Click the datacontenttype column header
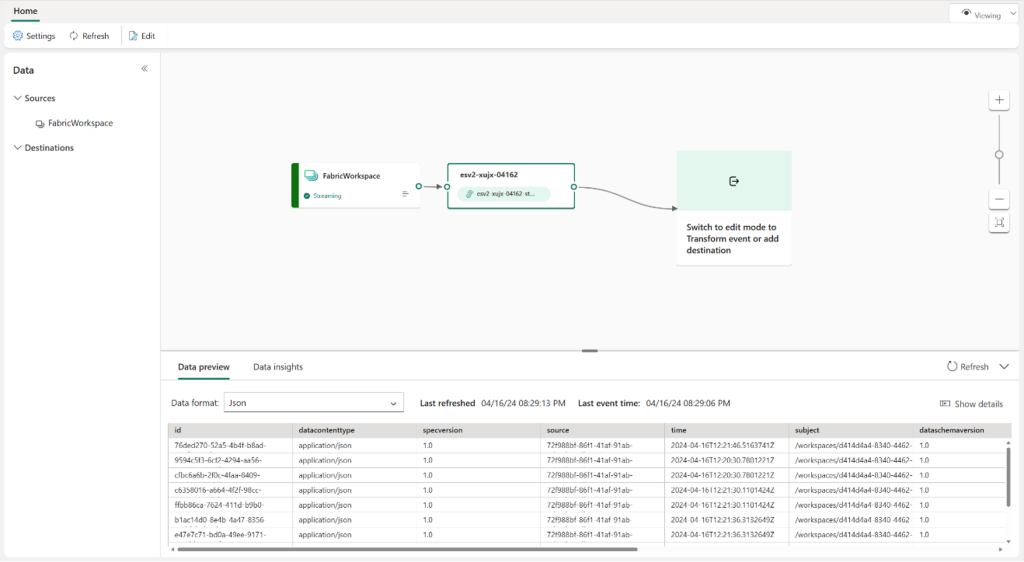This screenshot has height=562, width=1024. pos(354,430)
